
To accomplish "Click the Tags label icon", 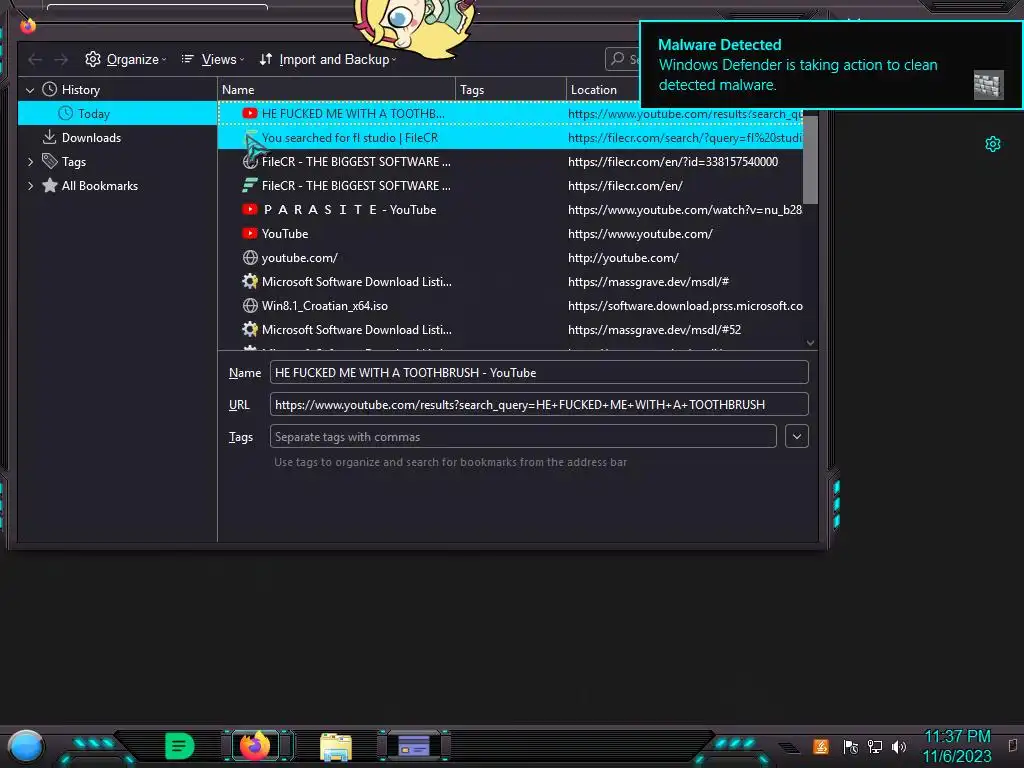I will pyautogui.click(x=50, y=161).
